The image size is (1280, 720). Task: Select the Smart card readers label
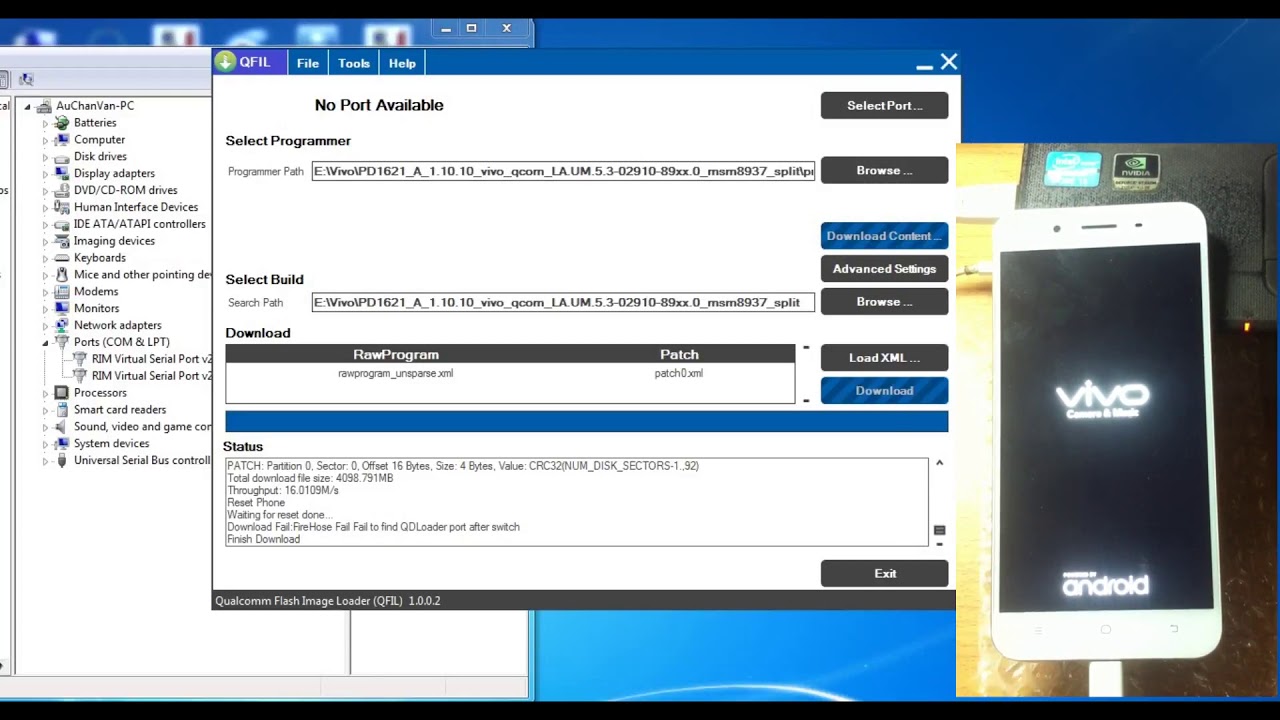coord(120,410)
